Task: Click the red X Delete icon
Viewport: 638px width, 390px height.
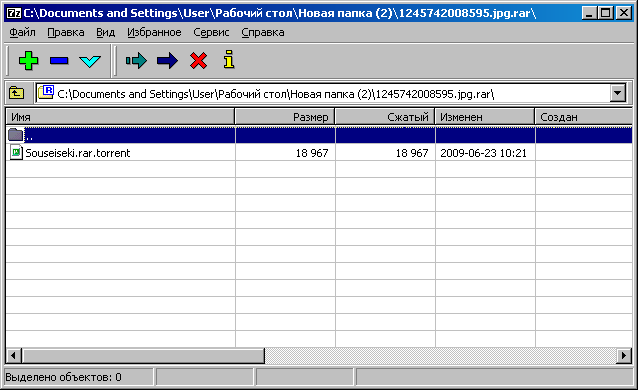Action: (198, 61)
